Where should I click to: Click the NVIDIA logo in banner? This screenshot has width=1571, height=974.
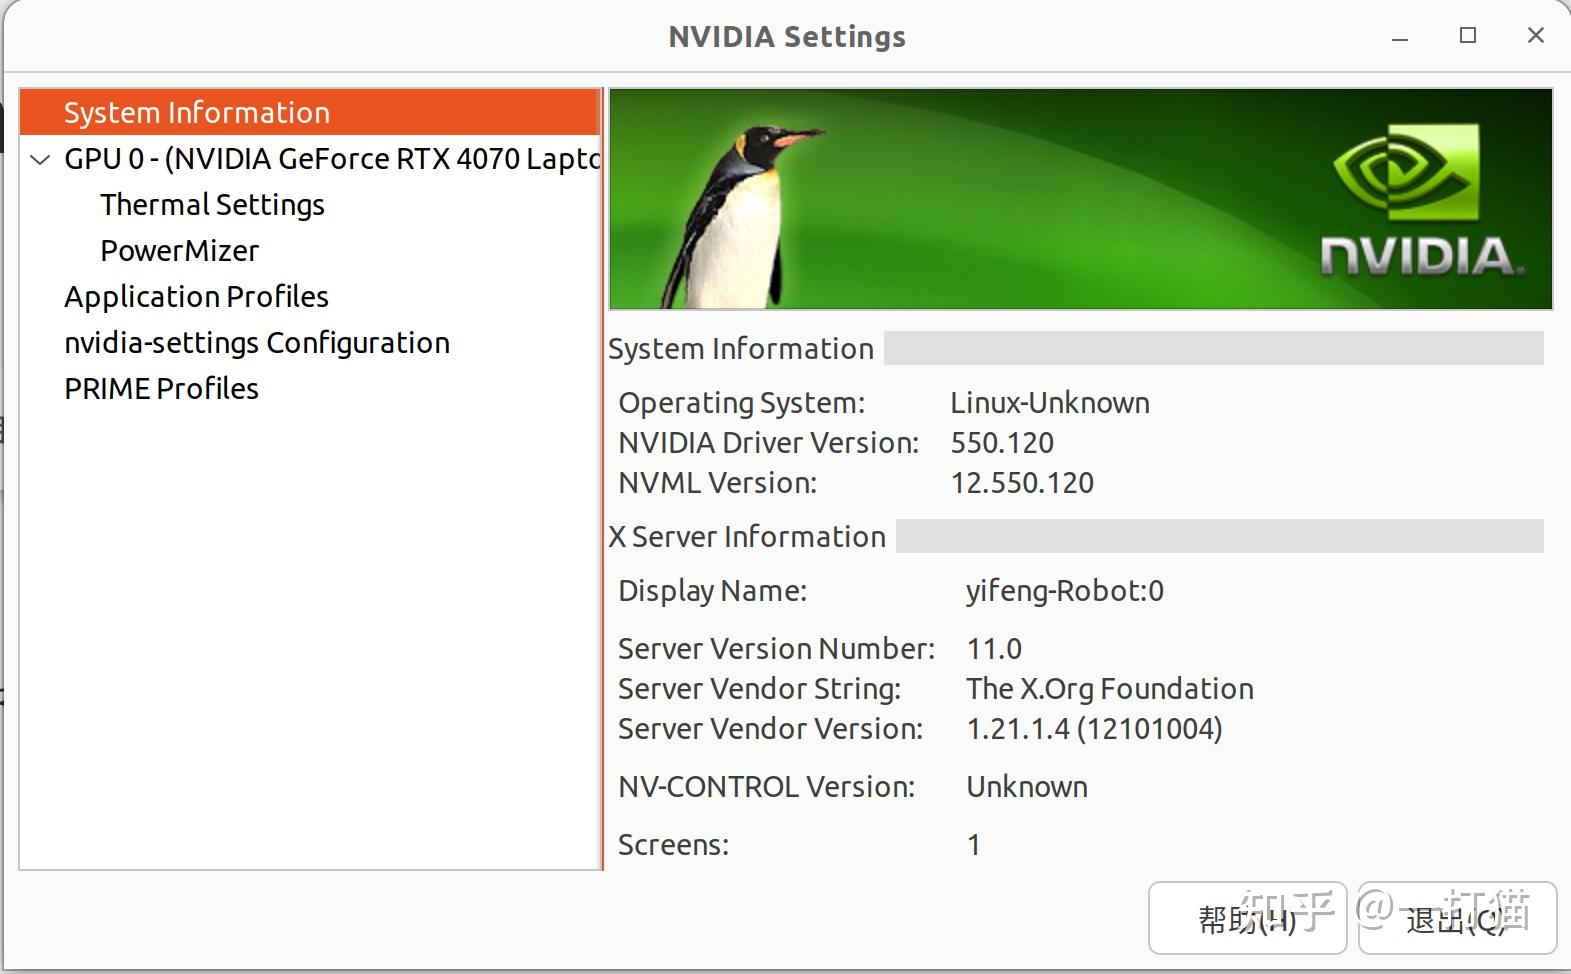pos(1421,199)
